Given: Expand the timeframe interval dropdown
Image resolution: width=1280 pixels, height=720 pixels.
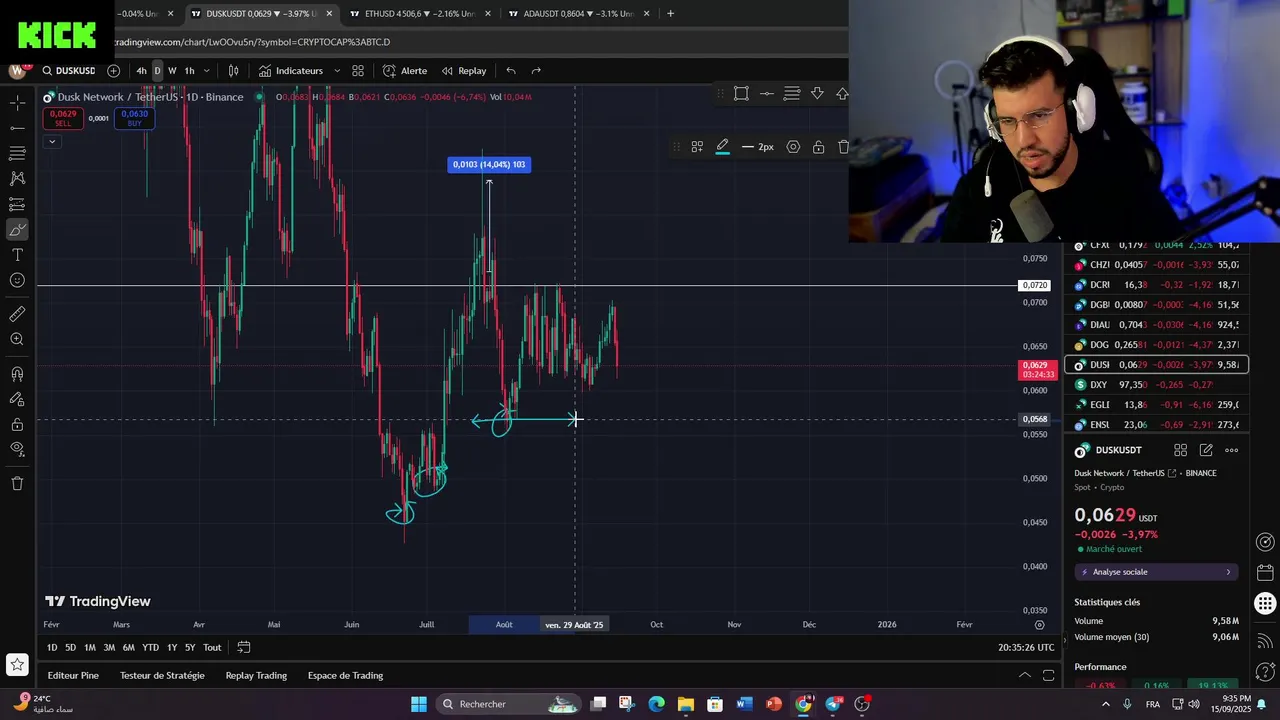Looking at the screenshot, I should coord(206,71).
